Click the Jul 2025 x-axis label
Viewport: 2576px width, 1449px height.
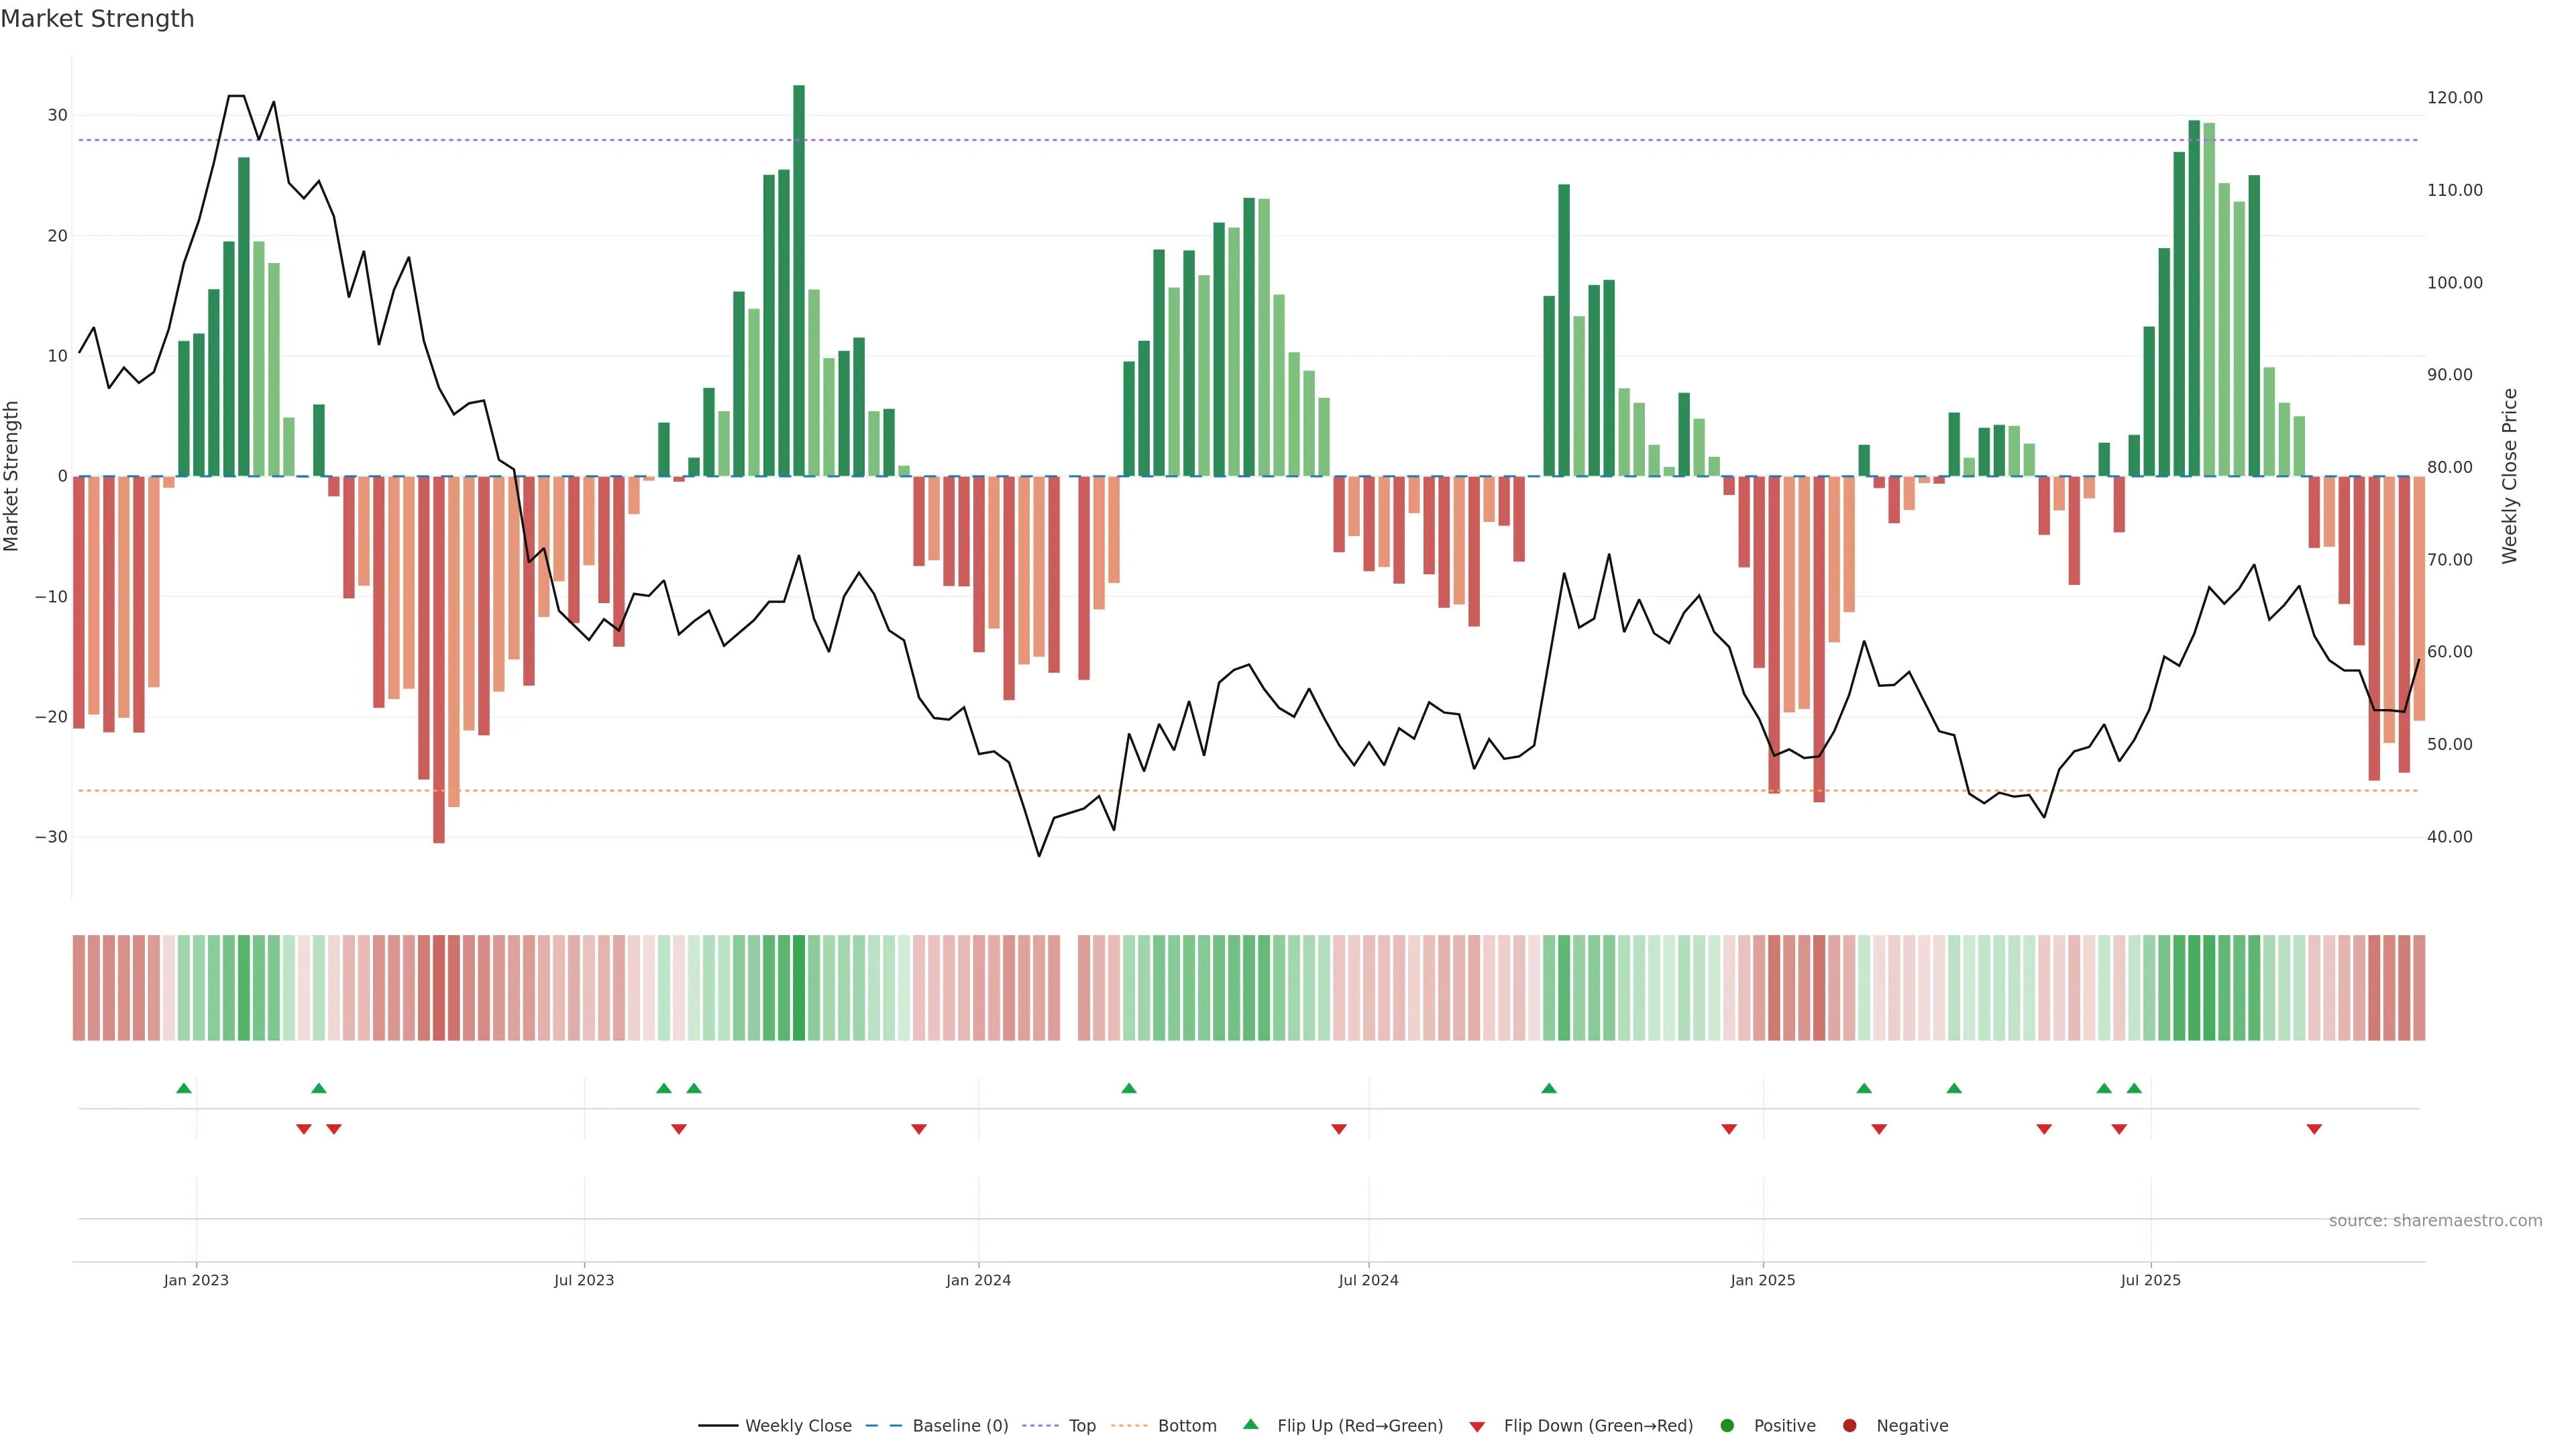click(2150, 1280)
